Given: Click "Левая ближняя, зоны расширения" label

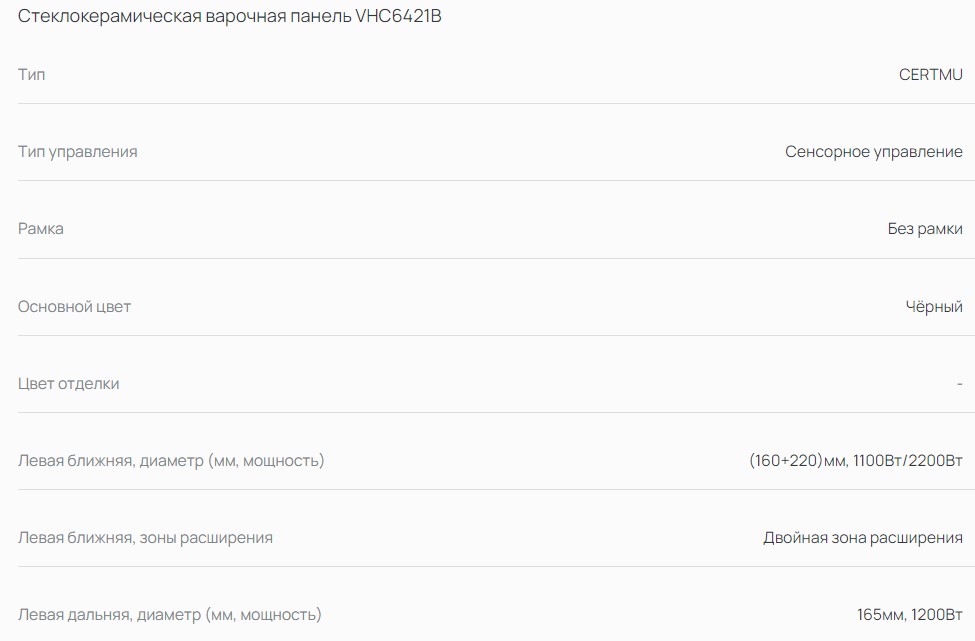Looking at the screenshot, I should 145,538.
